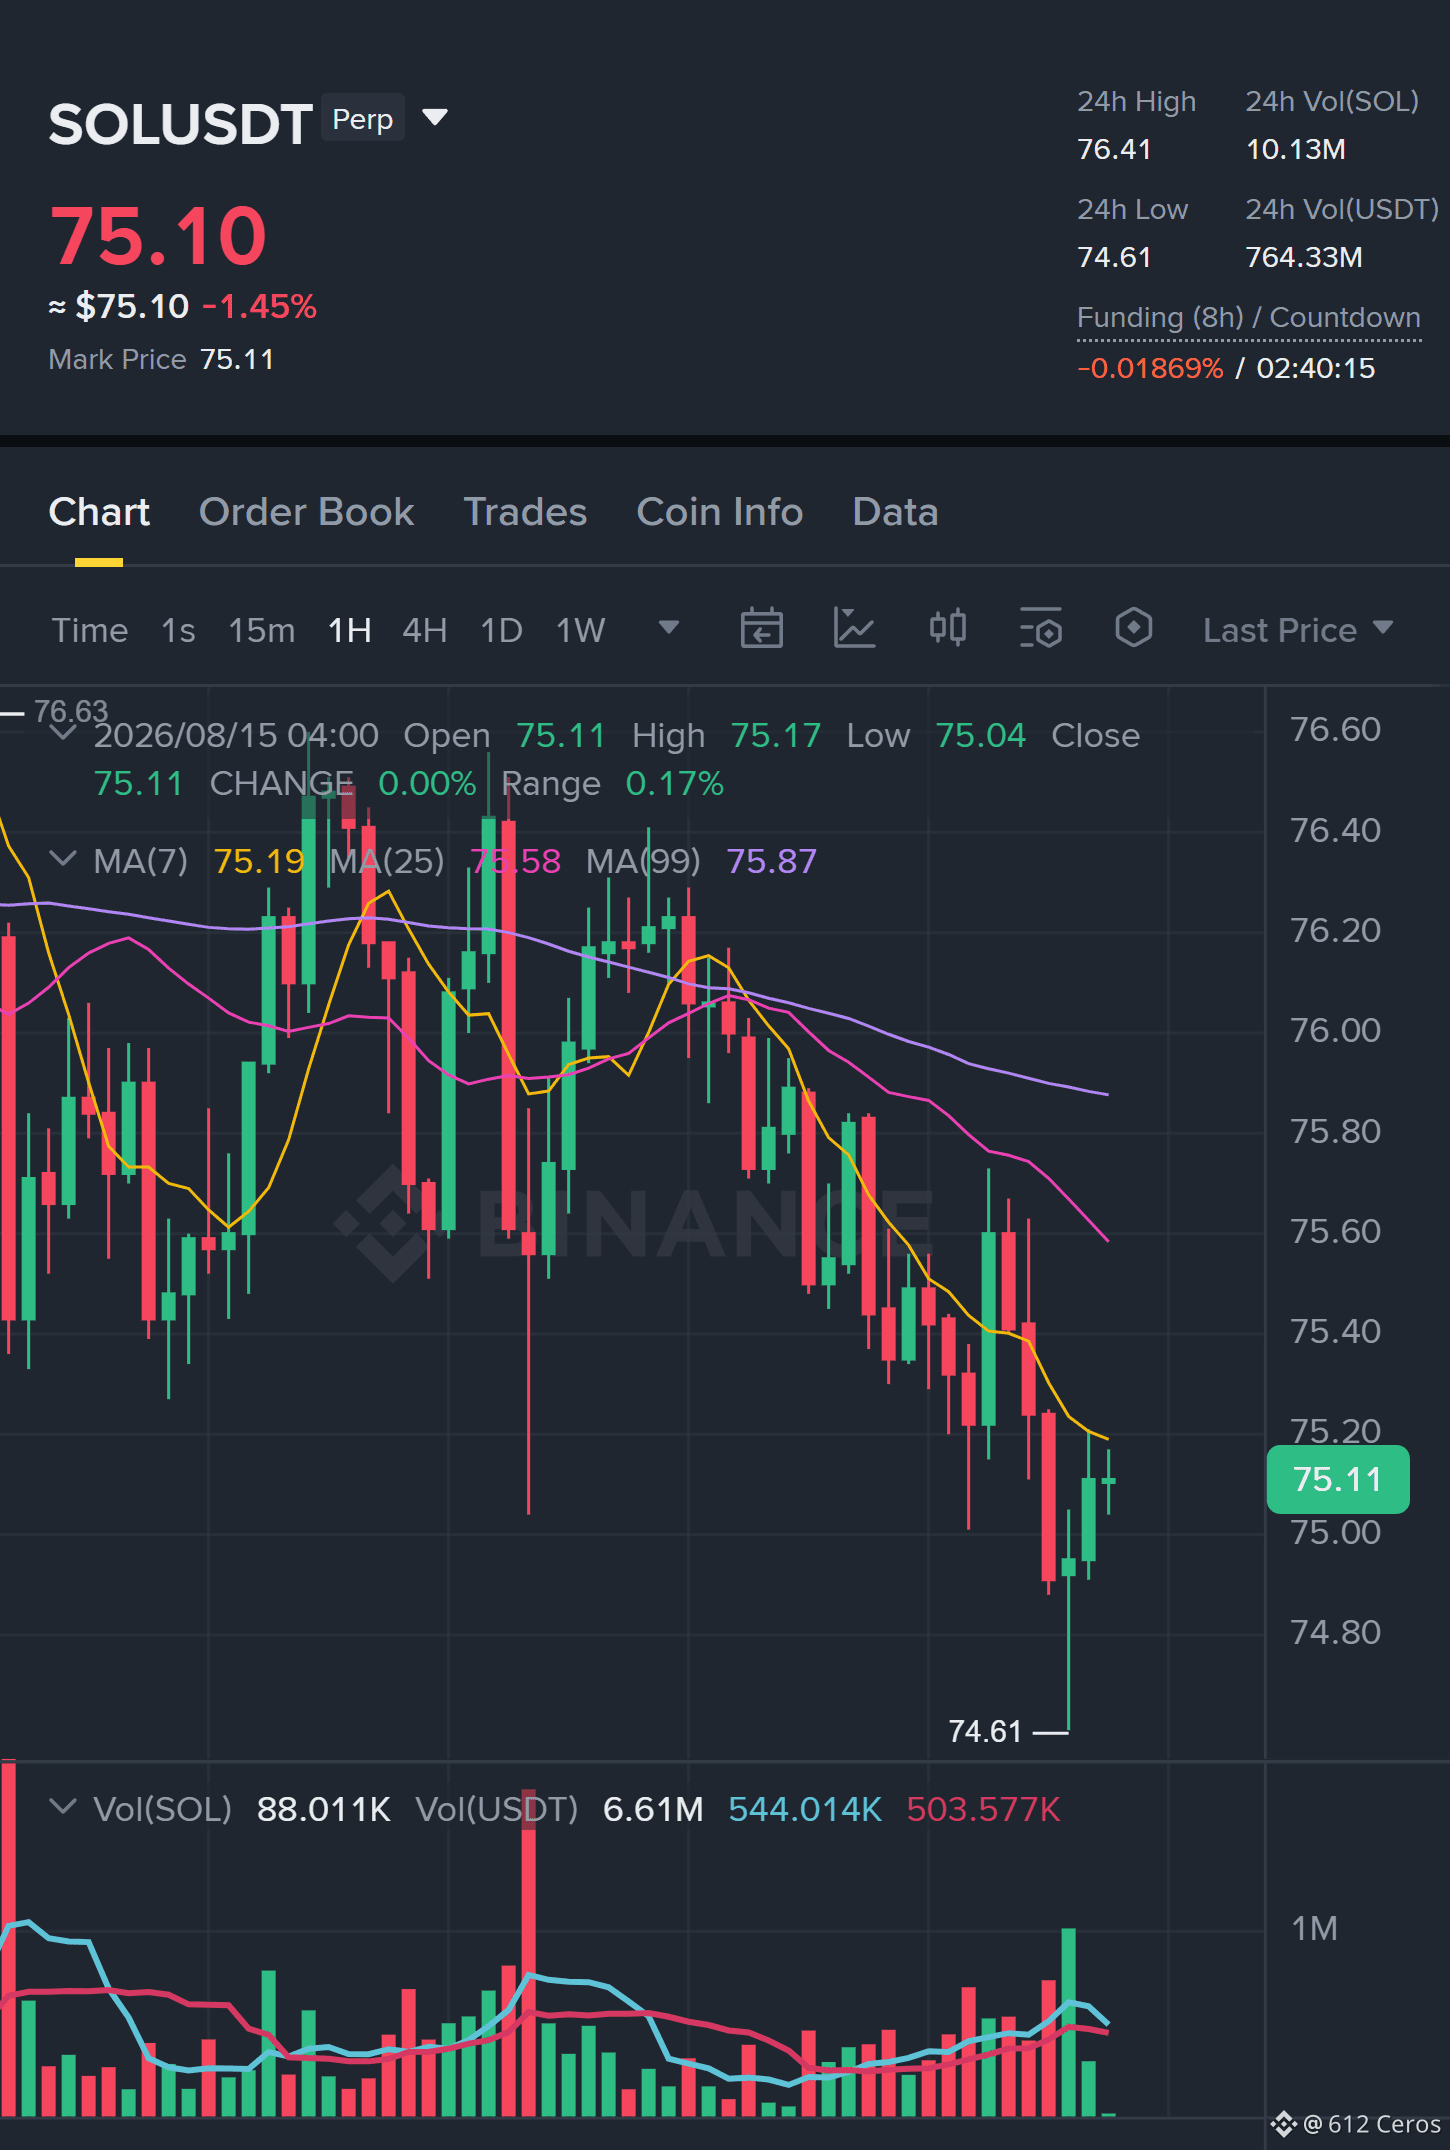Click the ≈ $75.10 USD equivalent
Viewport: 1450px width, 2150px height.
click(x=119, y=306)
